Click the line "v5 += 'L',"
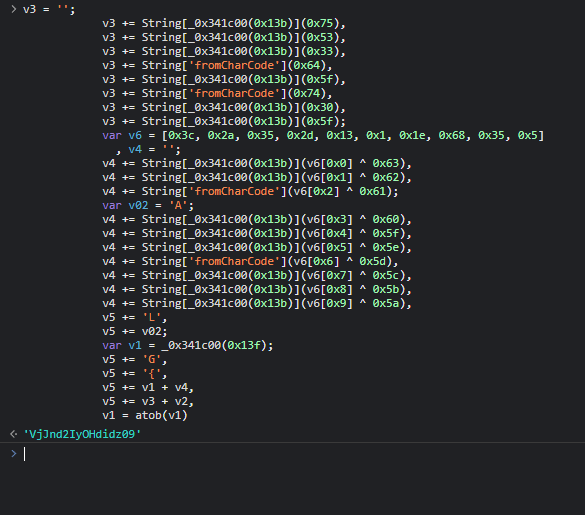 [x=135, y=317]
